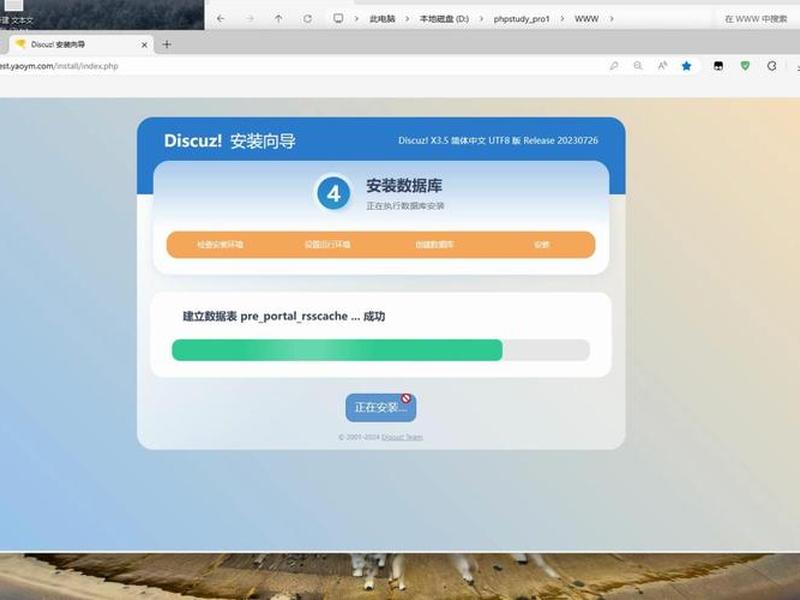This screenshot has width=800, height=600.
Task: Click the 创建数据库 step label
Action: (x=434, y=244)
